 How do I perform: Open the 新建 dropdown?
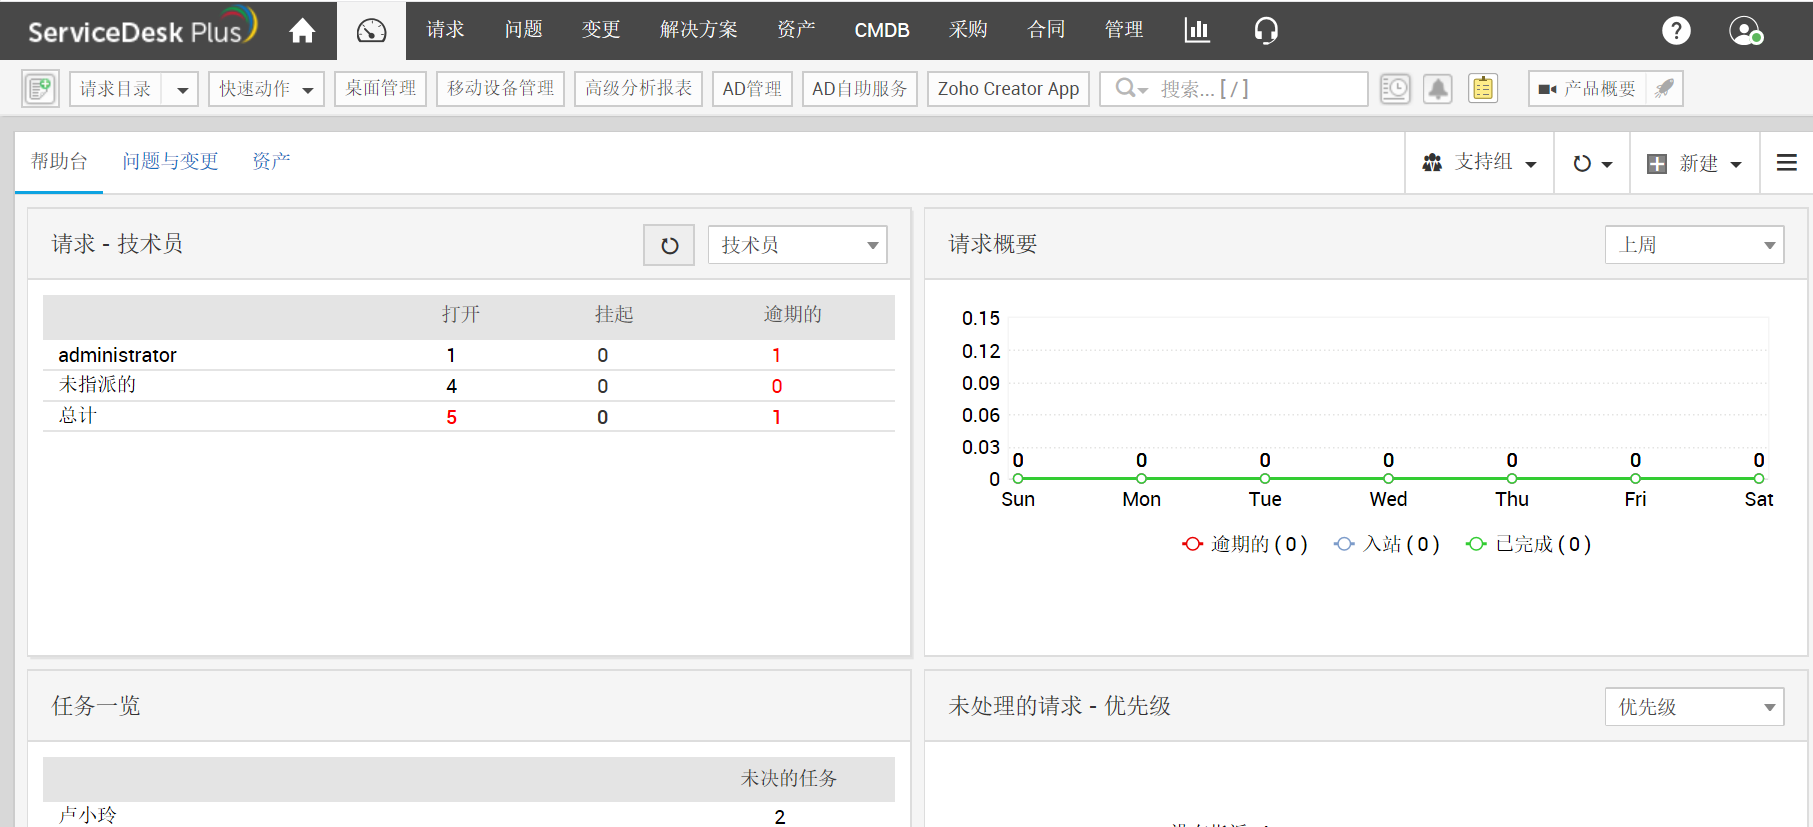(x=1694, y=163)
